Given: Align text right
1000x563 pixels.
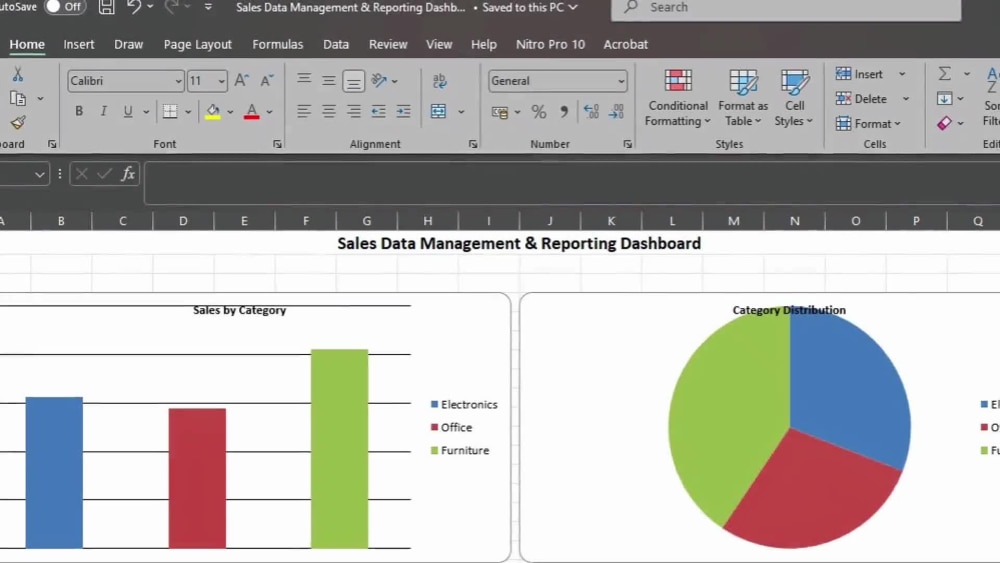Looking at the screenshot, I should [x=353, y=111].
